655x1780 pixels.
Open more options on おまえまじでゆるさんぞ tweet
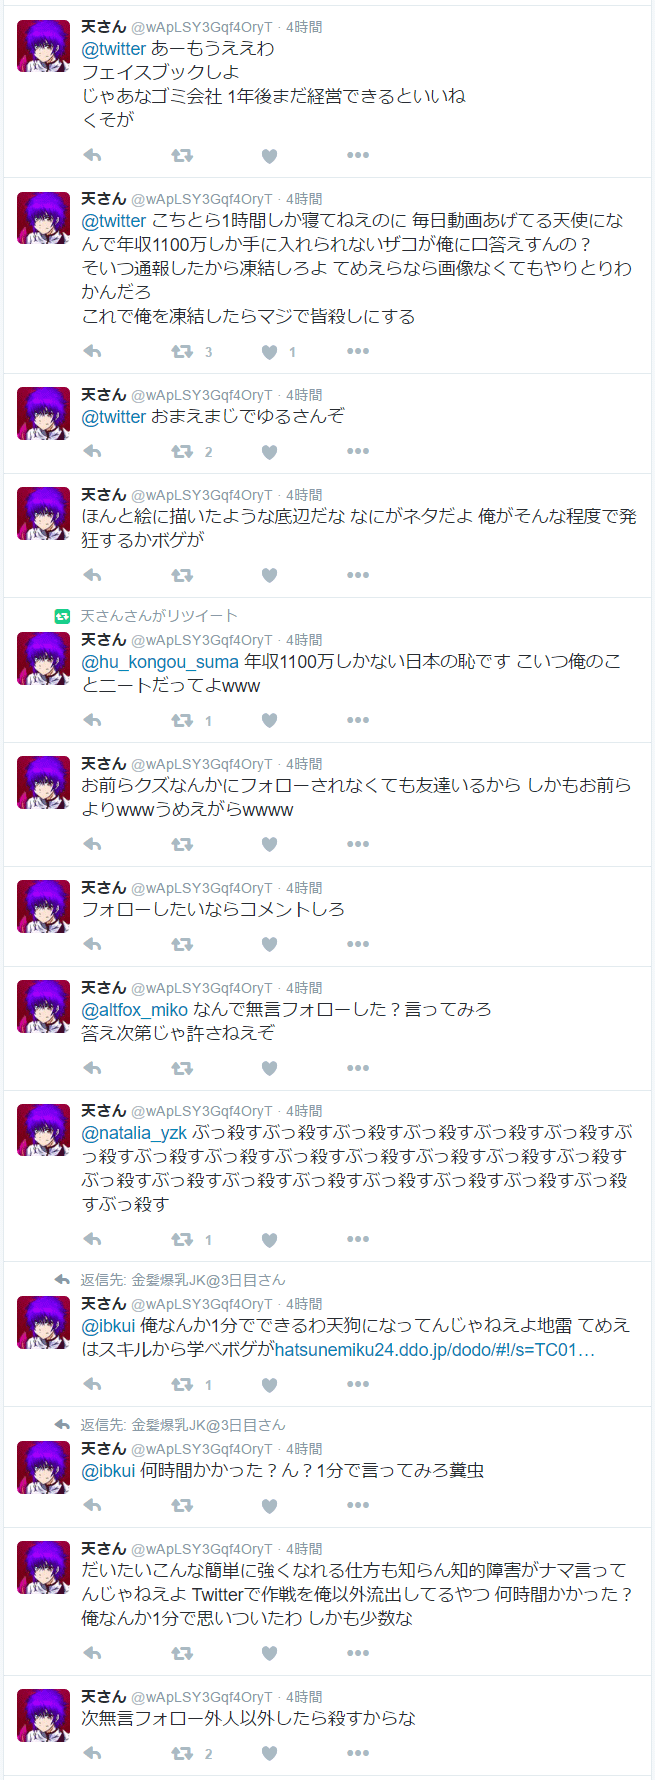click(358, 452)
